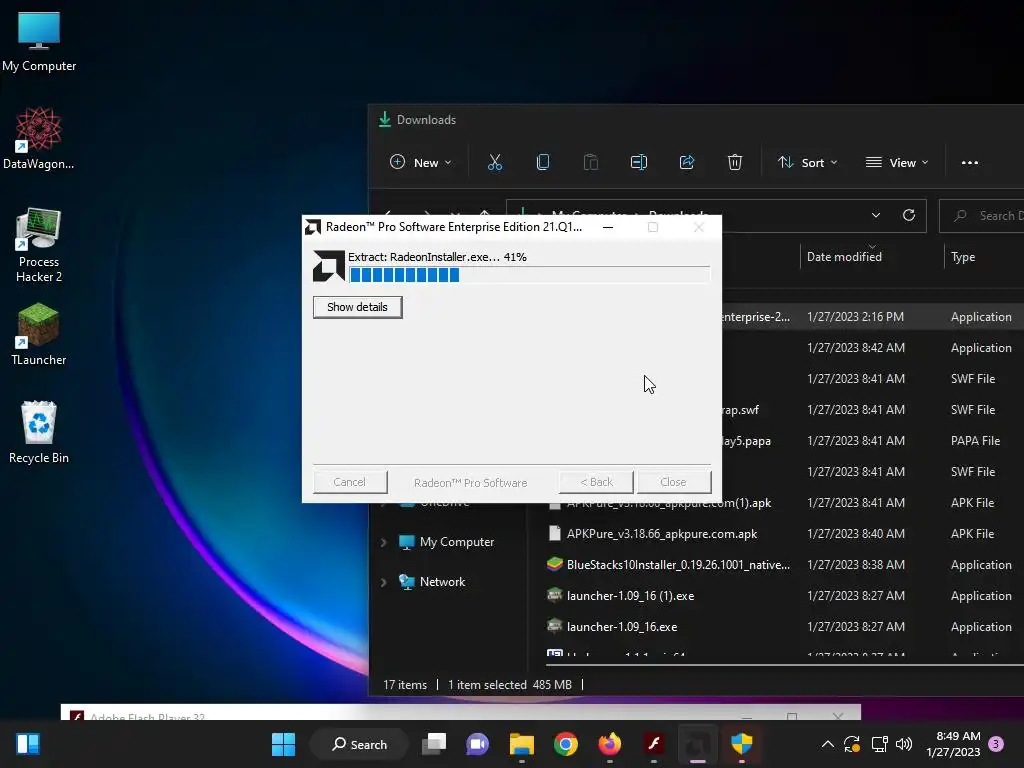
Task: Click the volume icon in the system tray
Action: (x=904, y=744)
